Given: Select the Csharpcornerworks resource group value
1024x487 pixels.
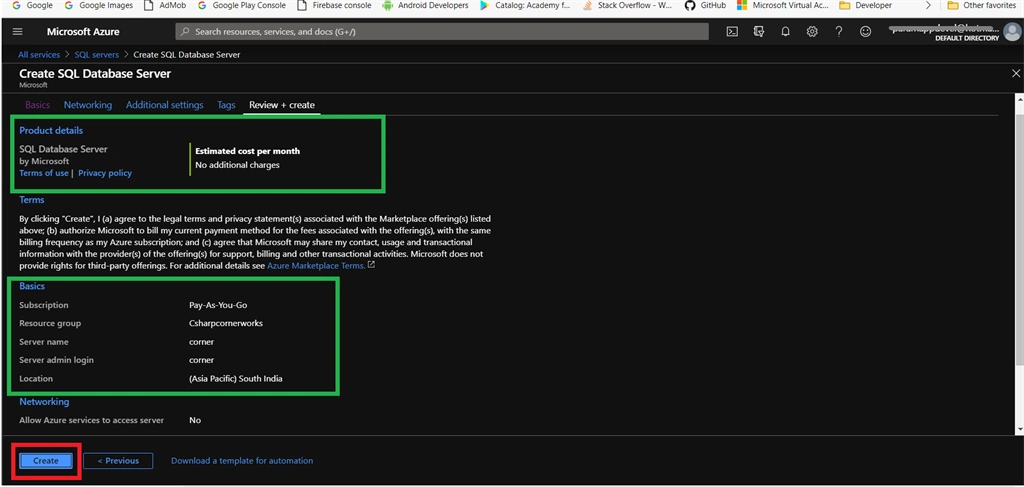Looking at the screenshot, I should point(226,324).
